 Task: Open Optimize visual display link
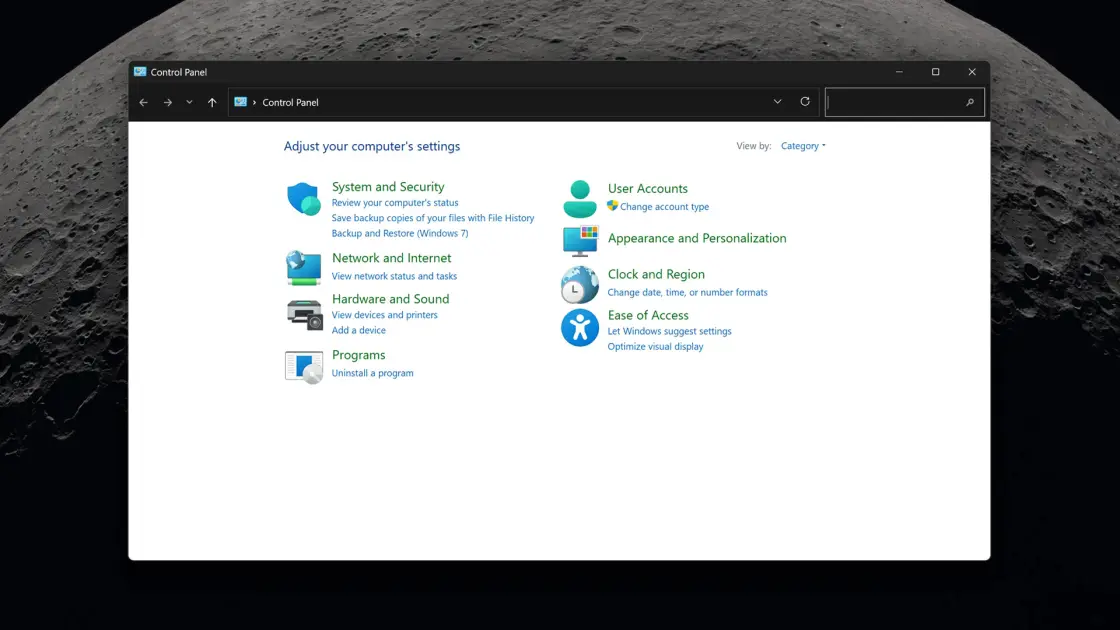pos(655,347)
